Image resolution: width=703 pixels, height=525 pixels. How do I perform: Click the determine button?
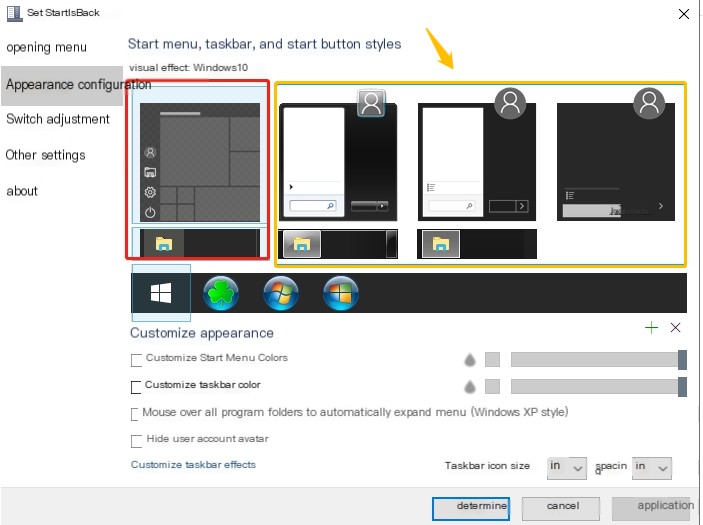471,508
